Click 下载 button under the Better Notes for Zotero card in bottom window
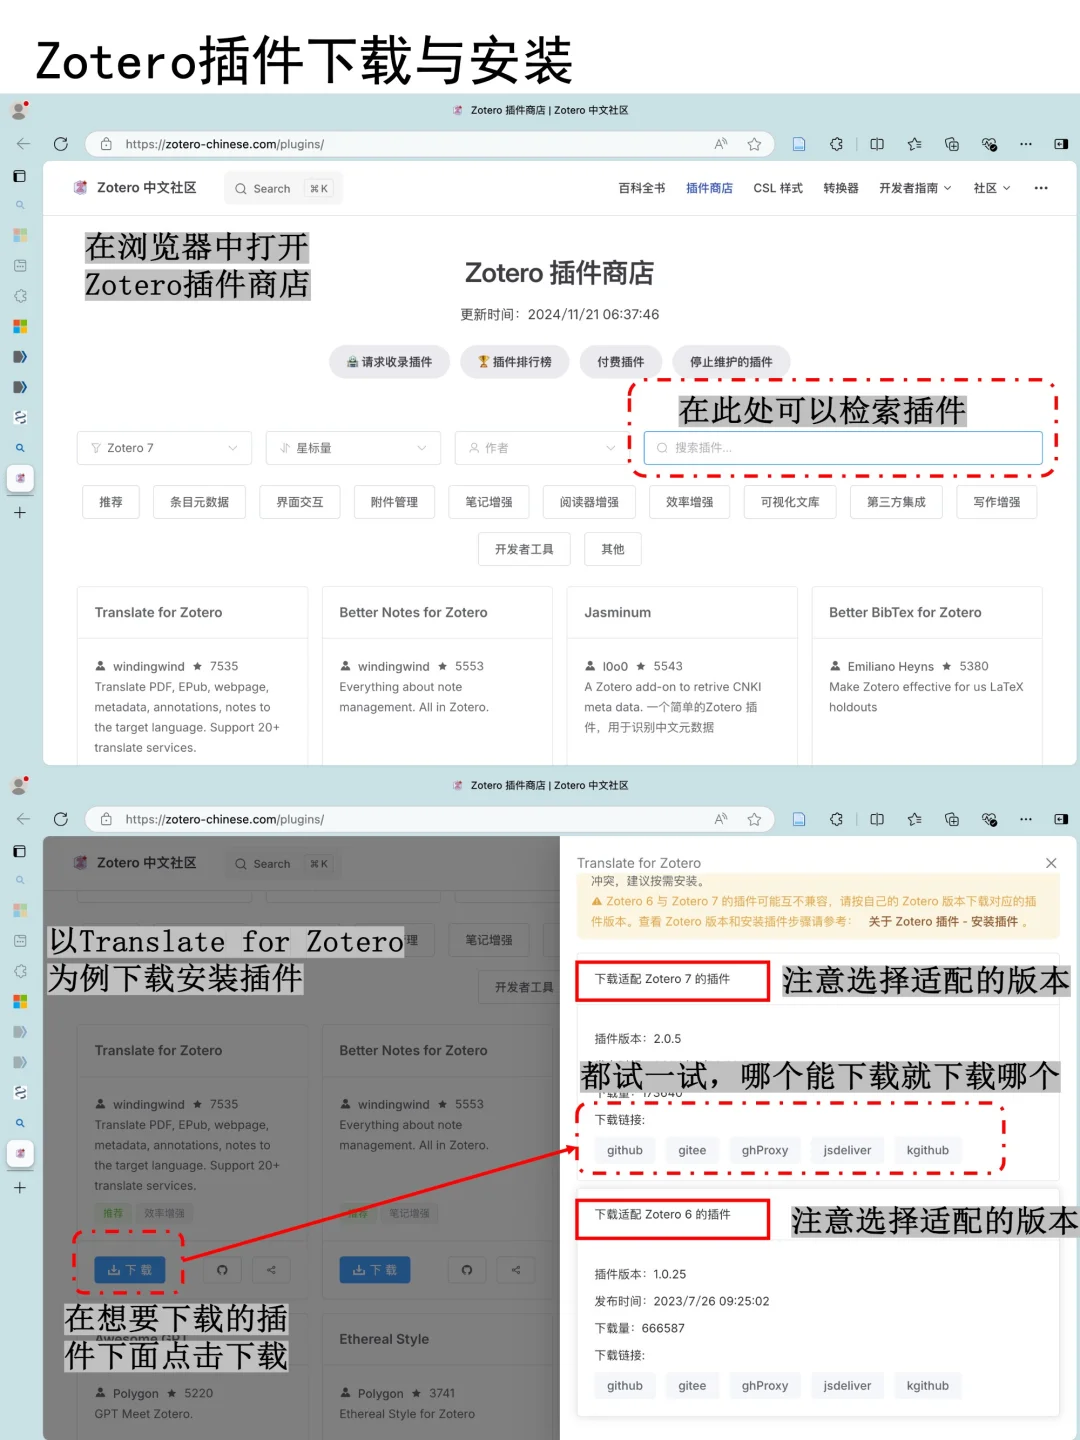 pyautogui.click(x=374, y=1270)
